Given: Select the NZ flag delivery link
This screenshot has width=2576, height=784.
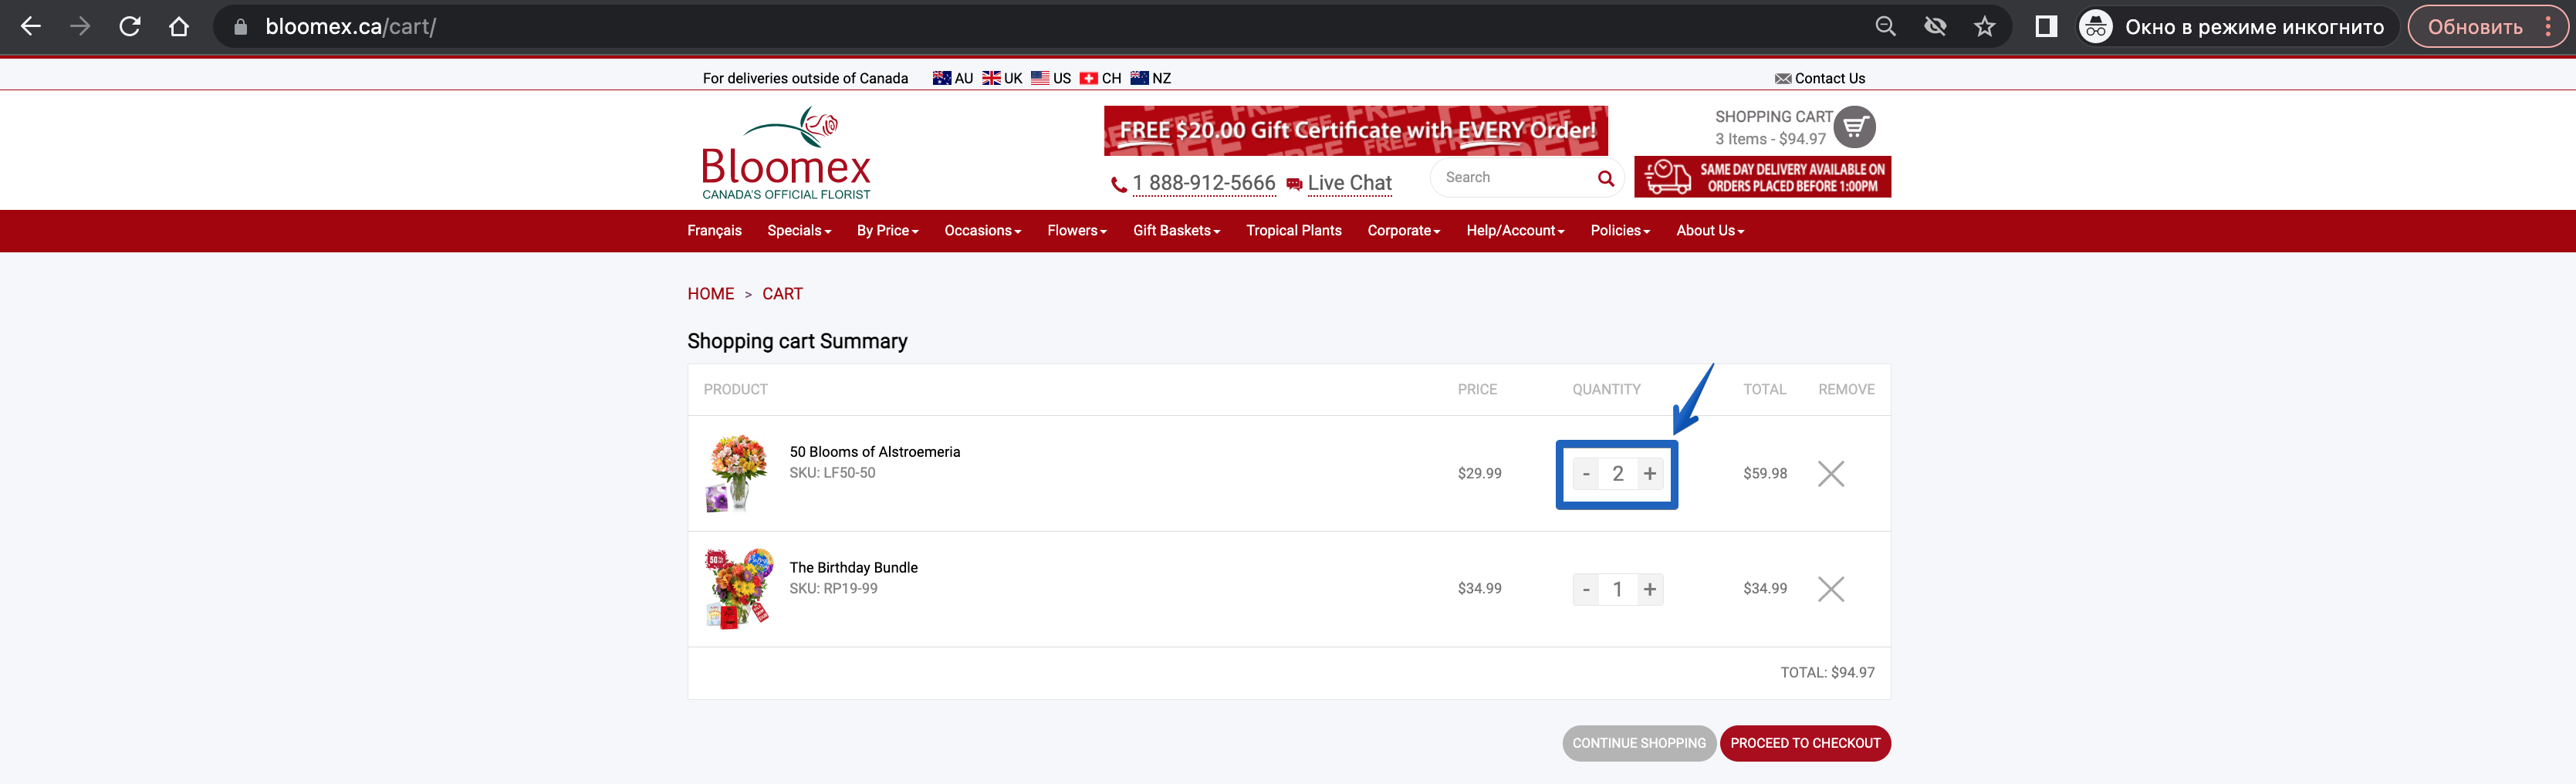Looking at the screenshot, I should point(1151,78).
